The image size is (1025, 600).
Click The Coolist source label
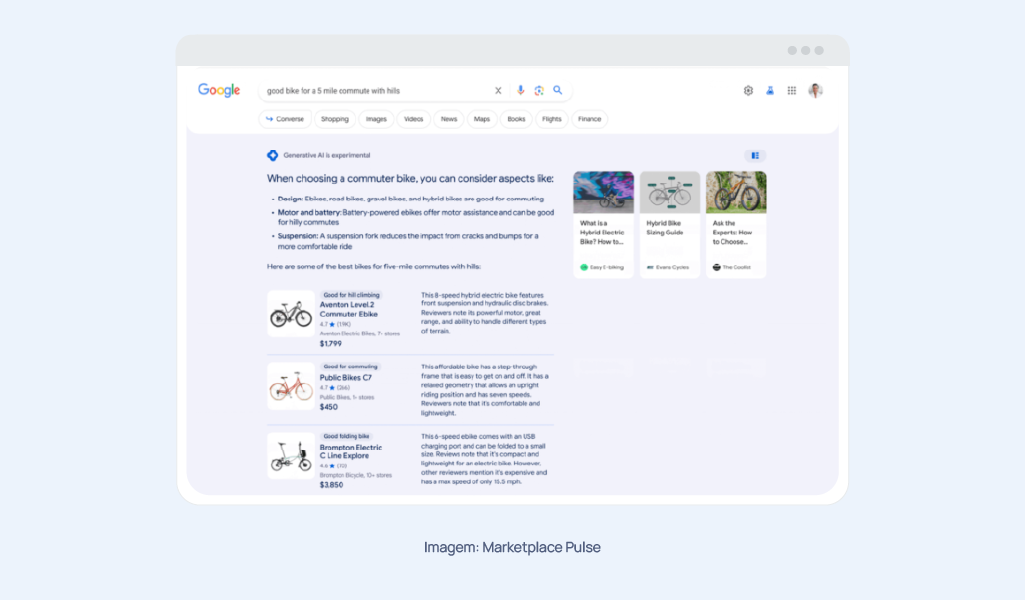(x=731, y=267)
